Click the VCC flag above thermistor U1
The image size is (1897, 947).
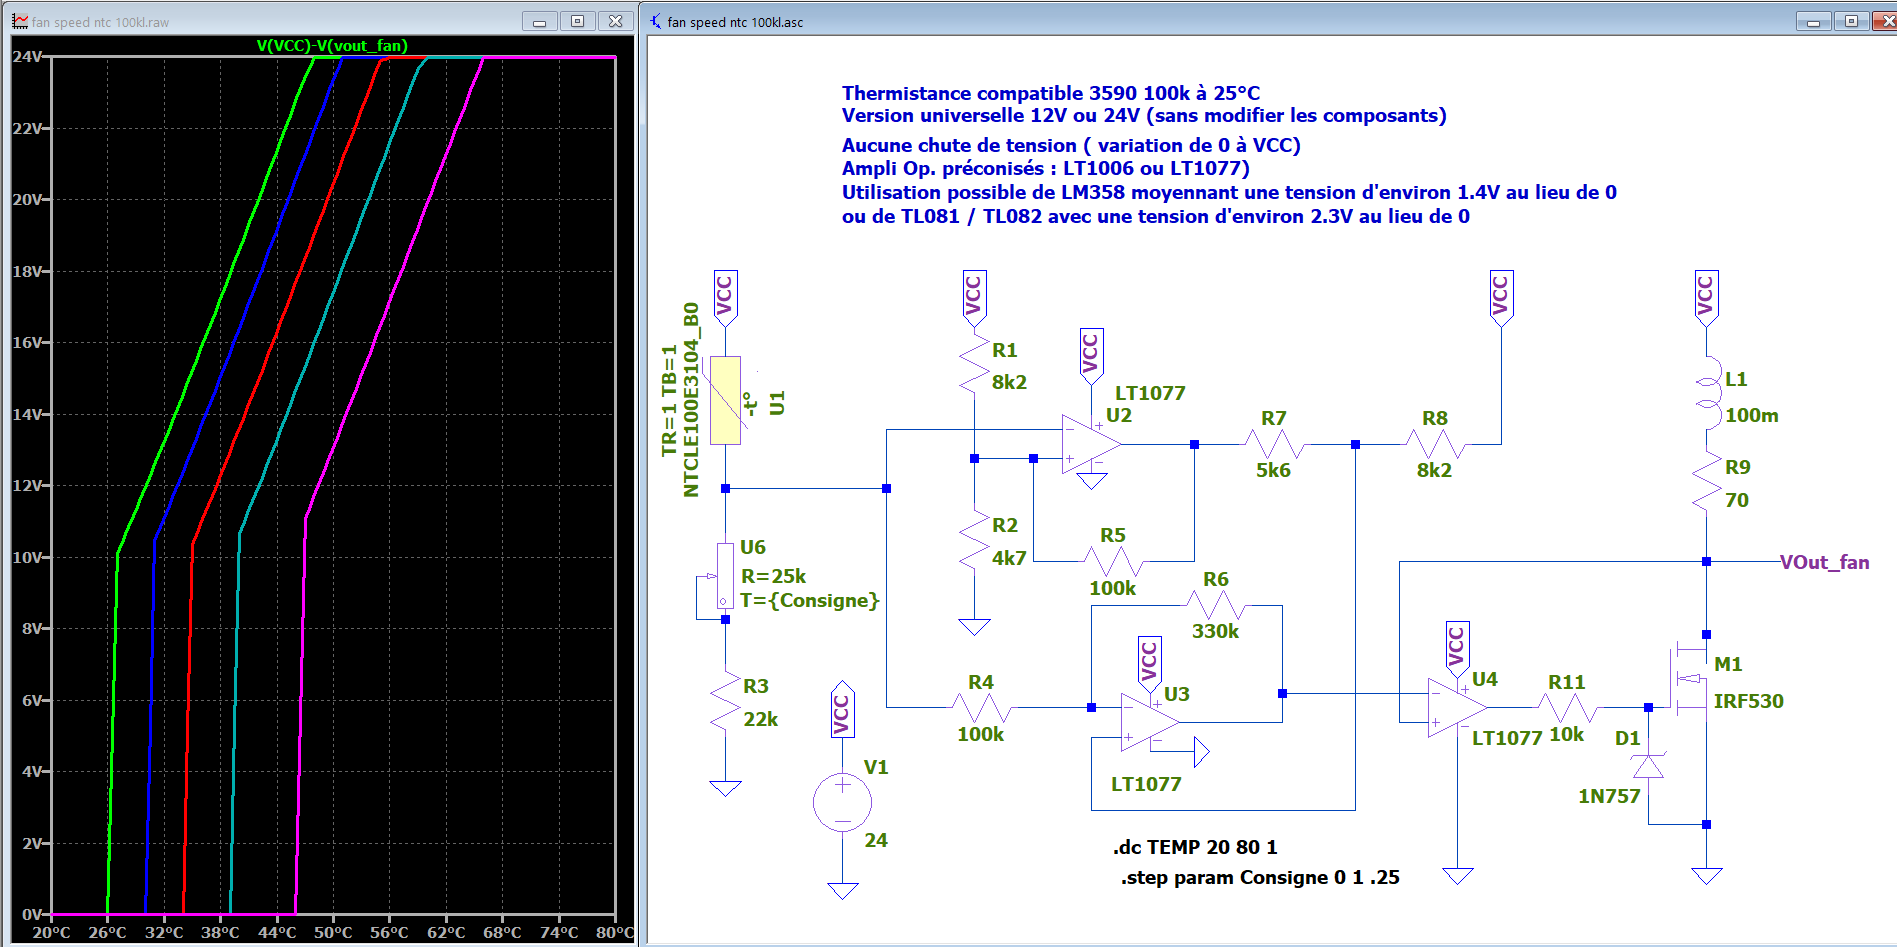pos(725,296)
